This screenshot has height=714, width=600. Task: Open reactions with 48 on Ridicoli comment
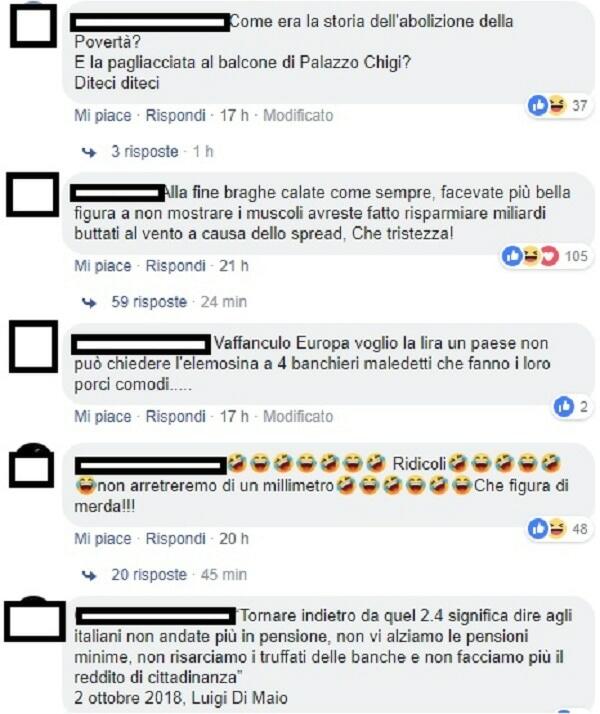[559, 529]
